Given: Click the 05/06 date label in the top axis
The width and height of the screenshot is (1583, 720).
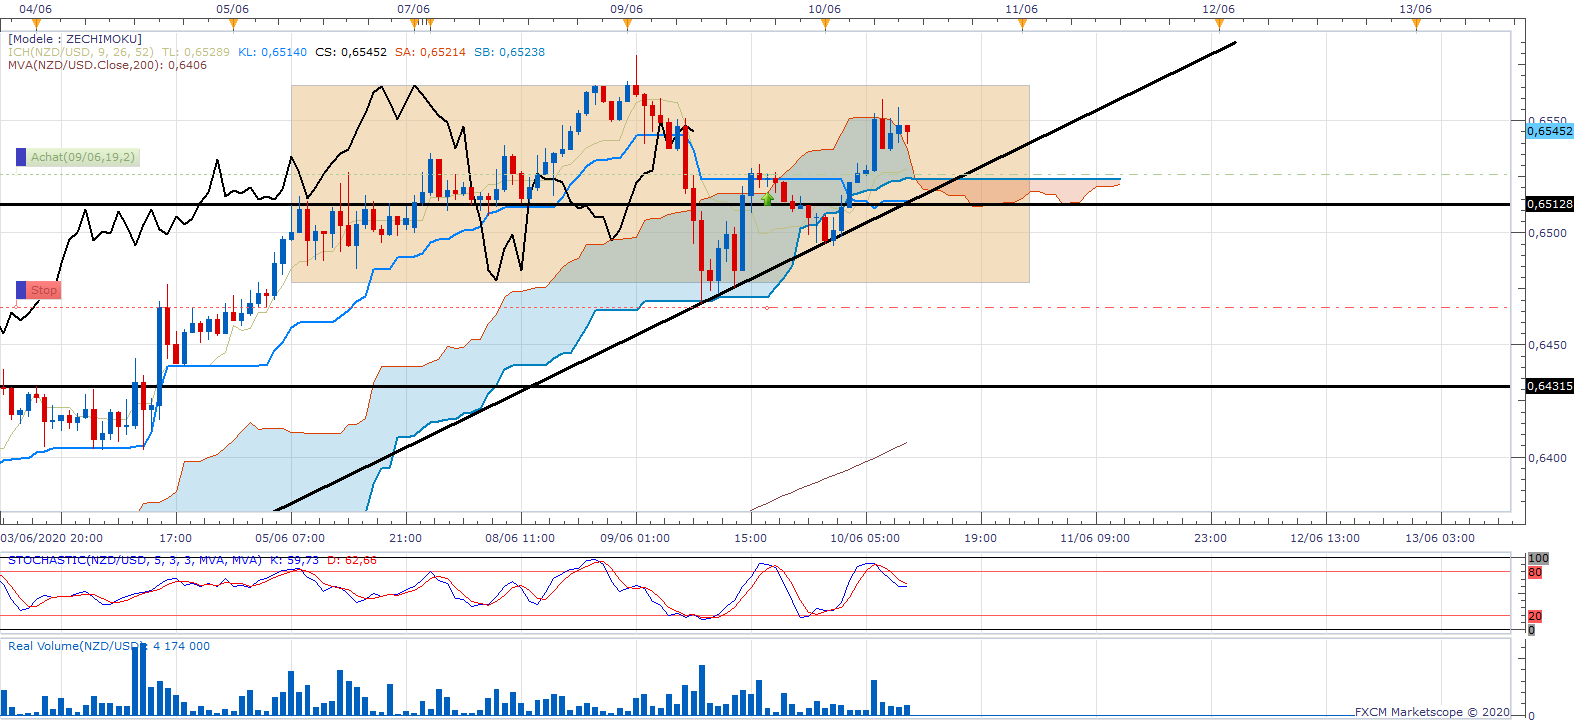Looking at the screenshot, I should tap(233, 9).
